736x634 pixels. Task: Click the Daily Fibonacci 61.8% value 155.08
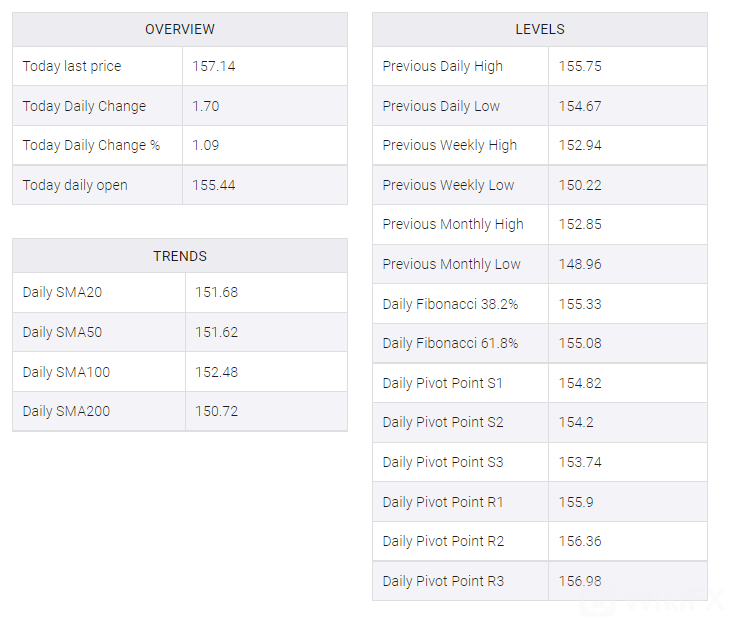coord(580,343)
